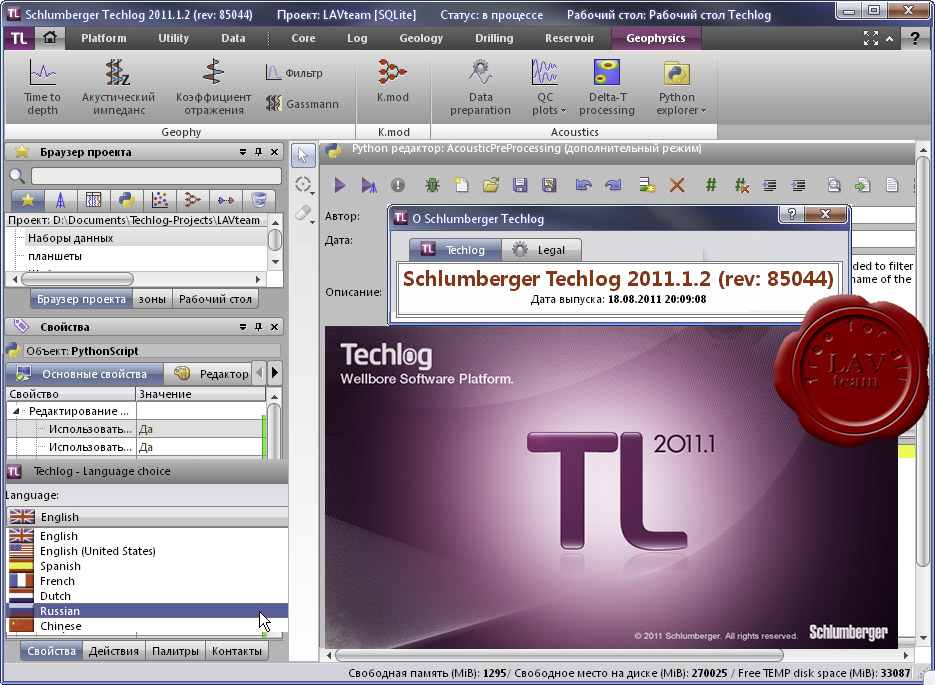Click the find magnifier document icon in editor toolbar
Image resolution: width=935 pixels, height=685 pixels.
click(x=834, y=185)
